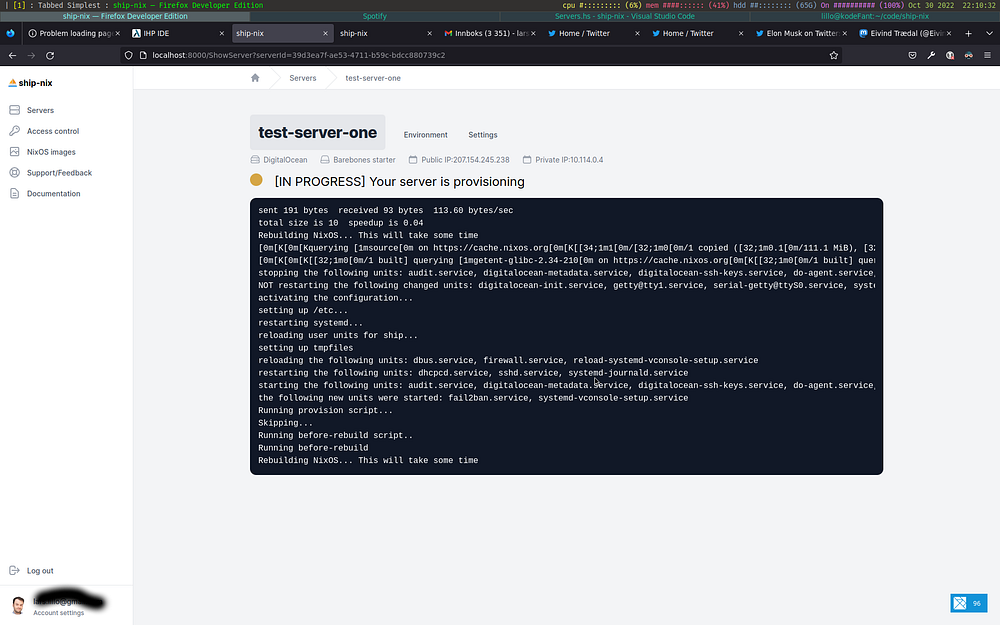Click the Documentation file icon
The width and height of the screenshot is (1000, 625).
pyautogui.click(x=15, y=193)
